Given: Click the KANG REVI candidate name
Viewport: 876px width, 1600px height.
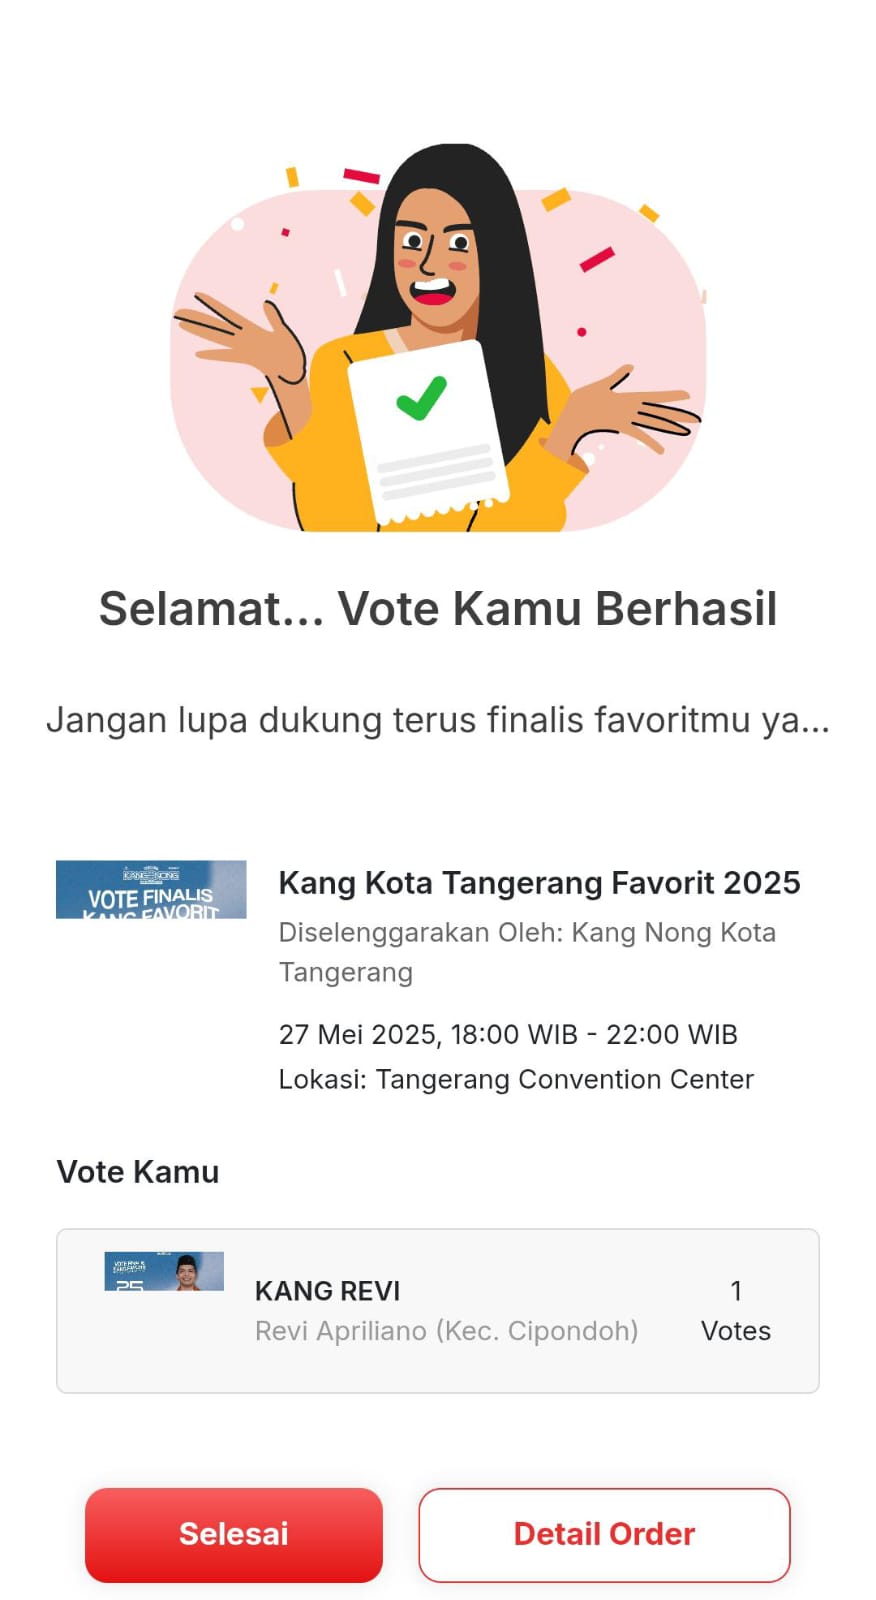Looking at the screenshot, I should 327,1291.
